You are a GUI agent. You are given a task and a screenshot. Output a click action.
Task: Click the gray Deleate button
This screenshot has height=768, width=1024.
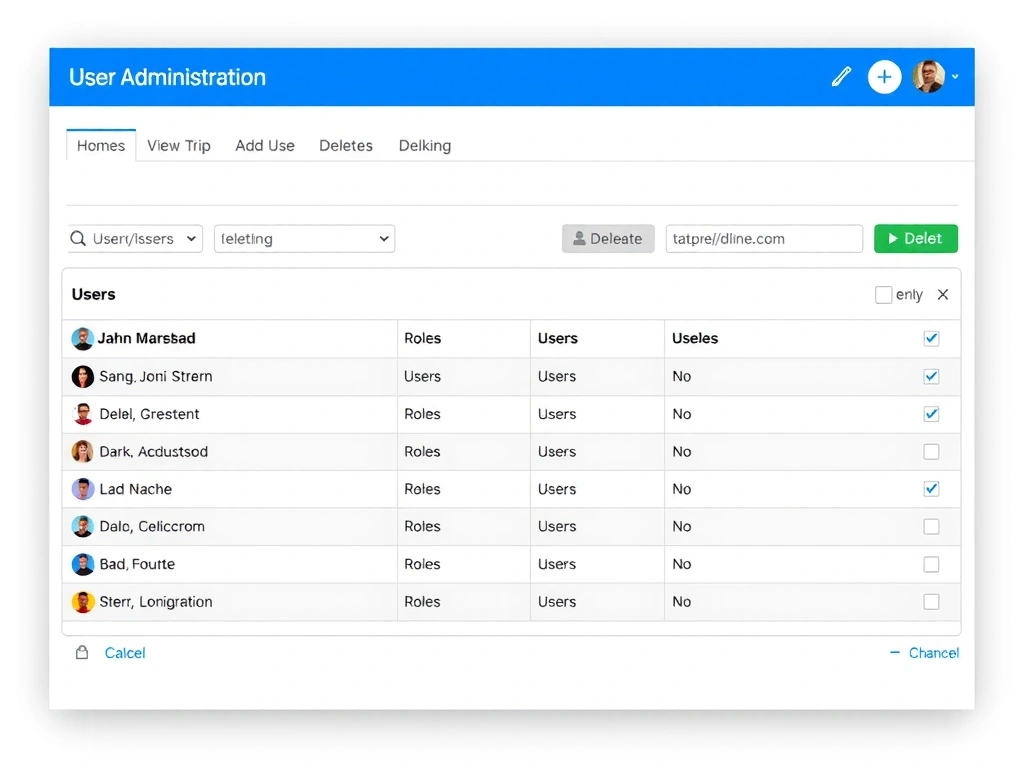[608, 239]
